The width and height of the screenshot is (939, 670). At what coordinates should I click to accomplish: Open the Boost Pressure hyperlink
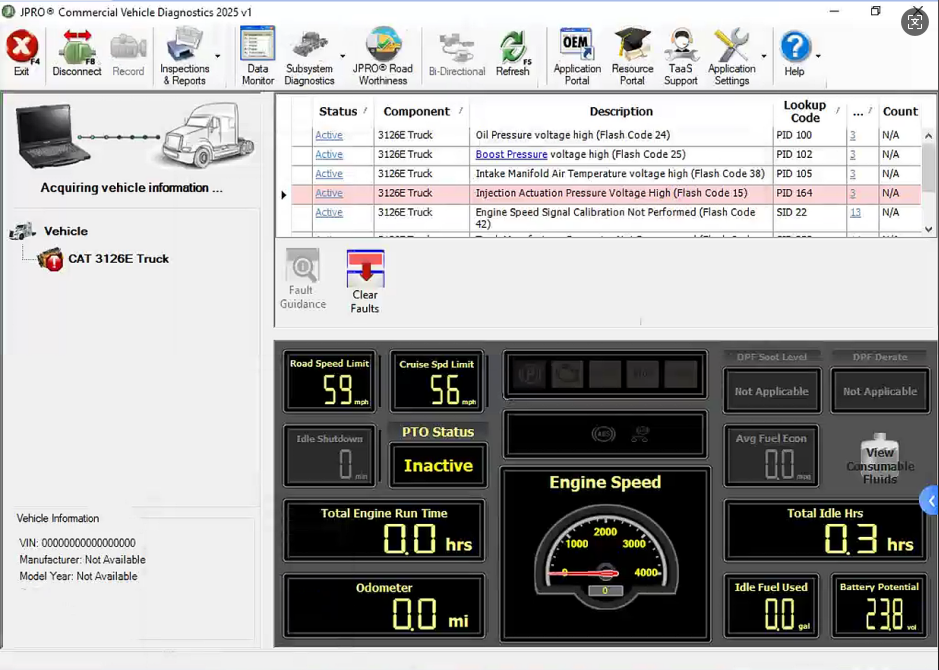point(511,154)
